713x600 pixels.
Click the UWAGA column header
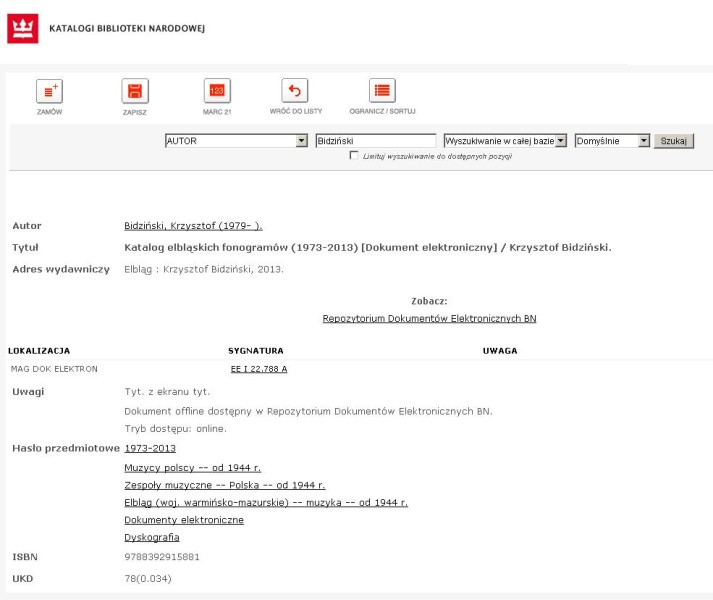click(x=500, y=351)
